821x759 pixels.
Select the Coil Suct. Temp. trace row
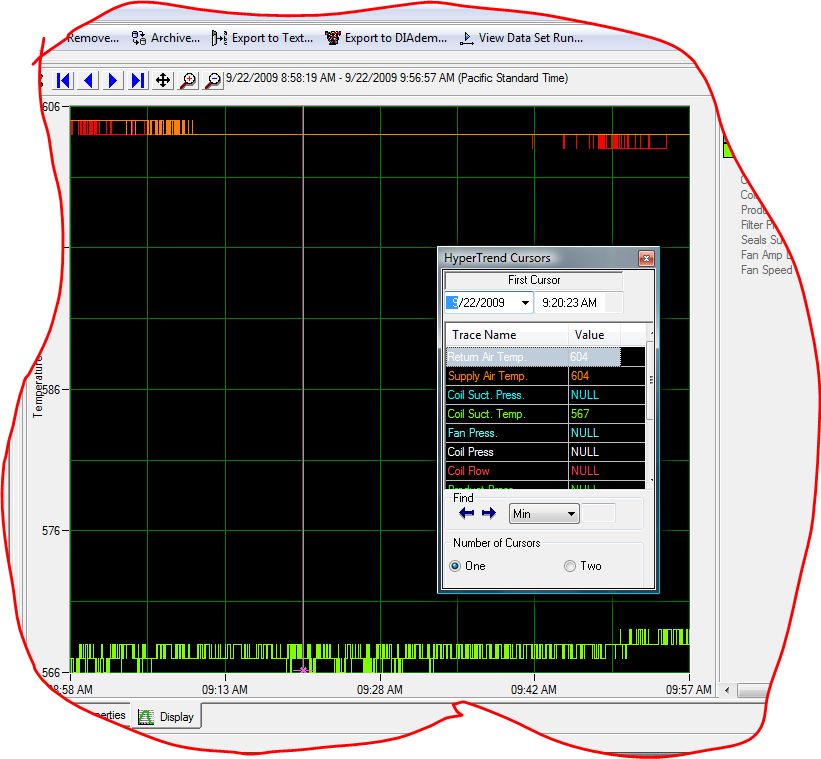point(545,414)
